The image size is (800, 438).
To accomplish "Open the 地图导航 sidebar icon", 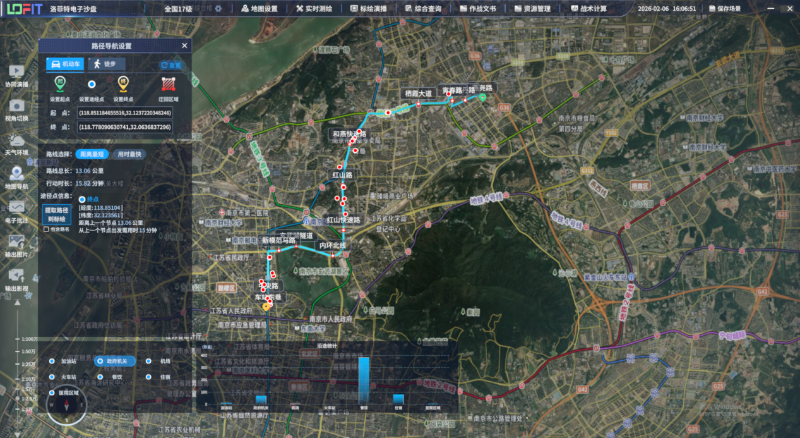I will (x=16, y=174).
